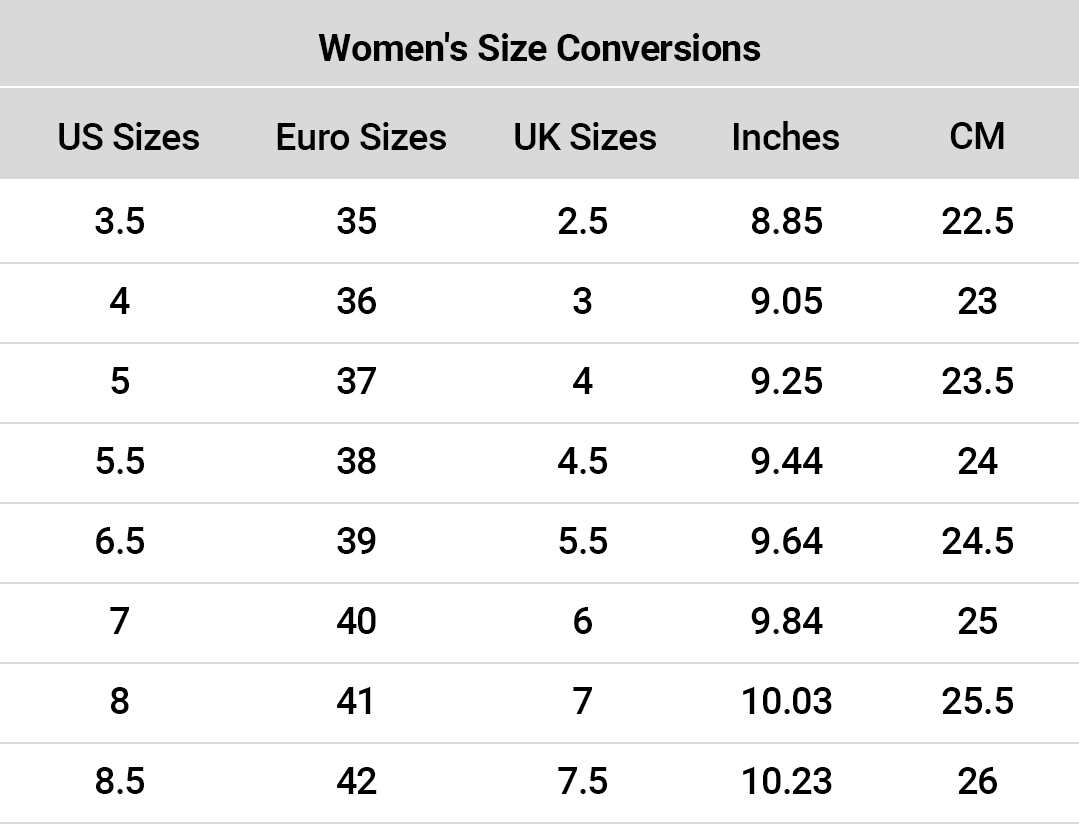1079x826 pixels.
Task: Click the 25.5 CM cell
Action: [977, 701]
